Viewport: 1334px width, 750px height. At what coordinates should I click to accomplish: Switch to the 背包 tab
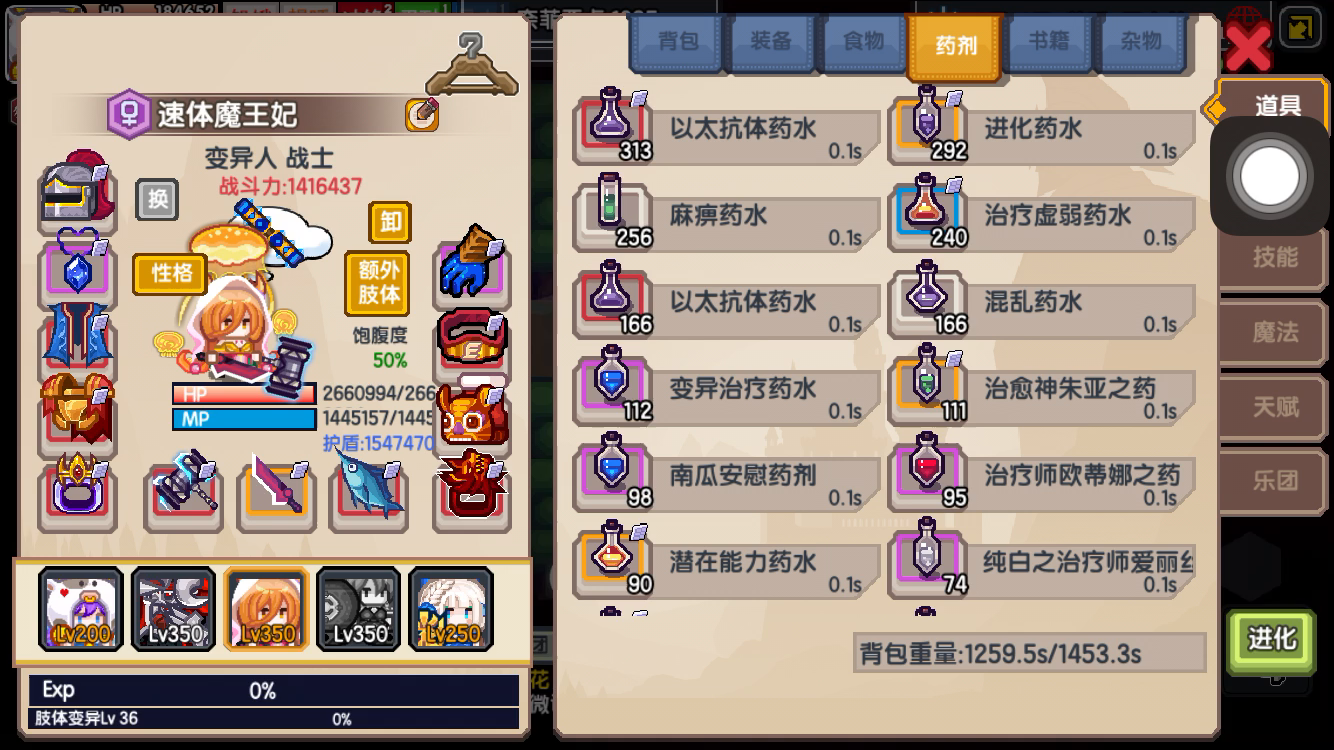678,42
